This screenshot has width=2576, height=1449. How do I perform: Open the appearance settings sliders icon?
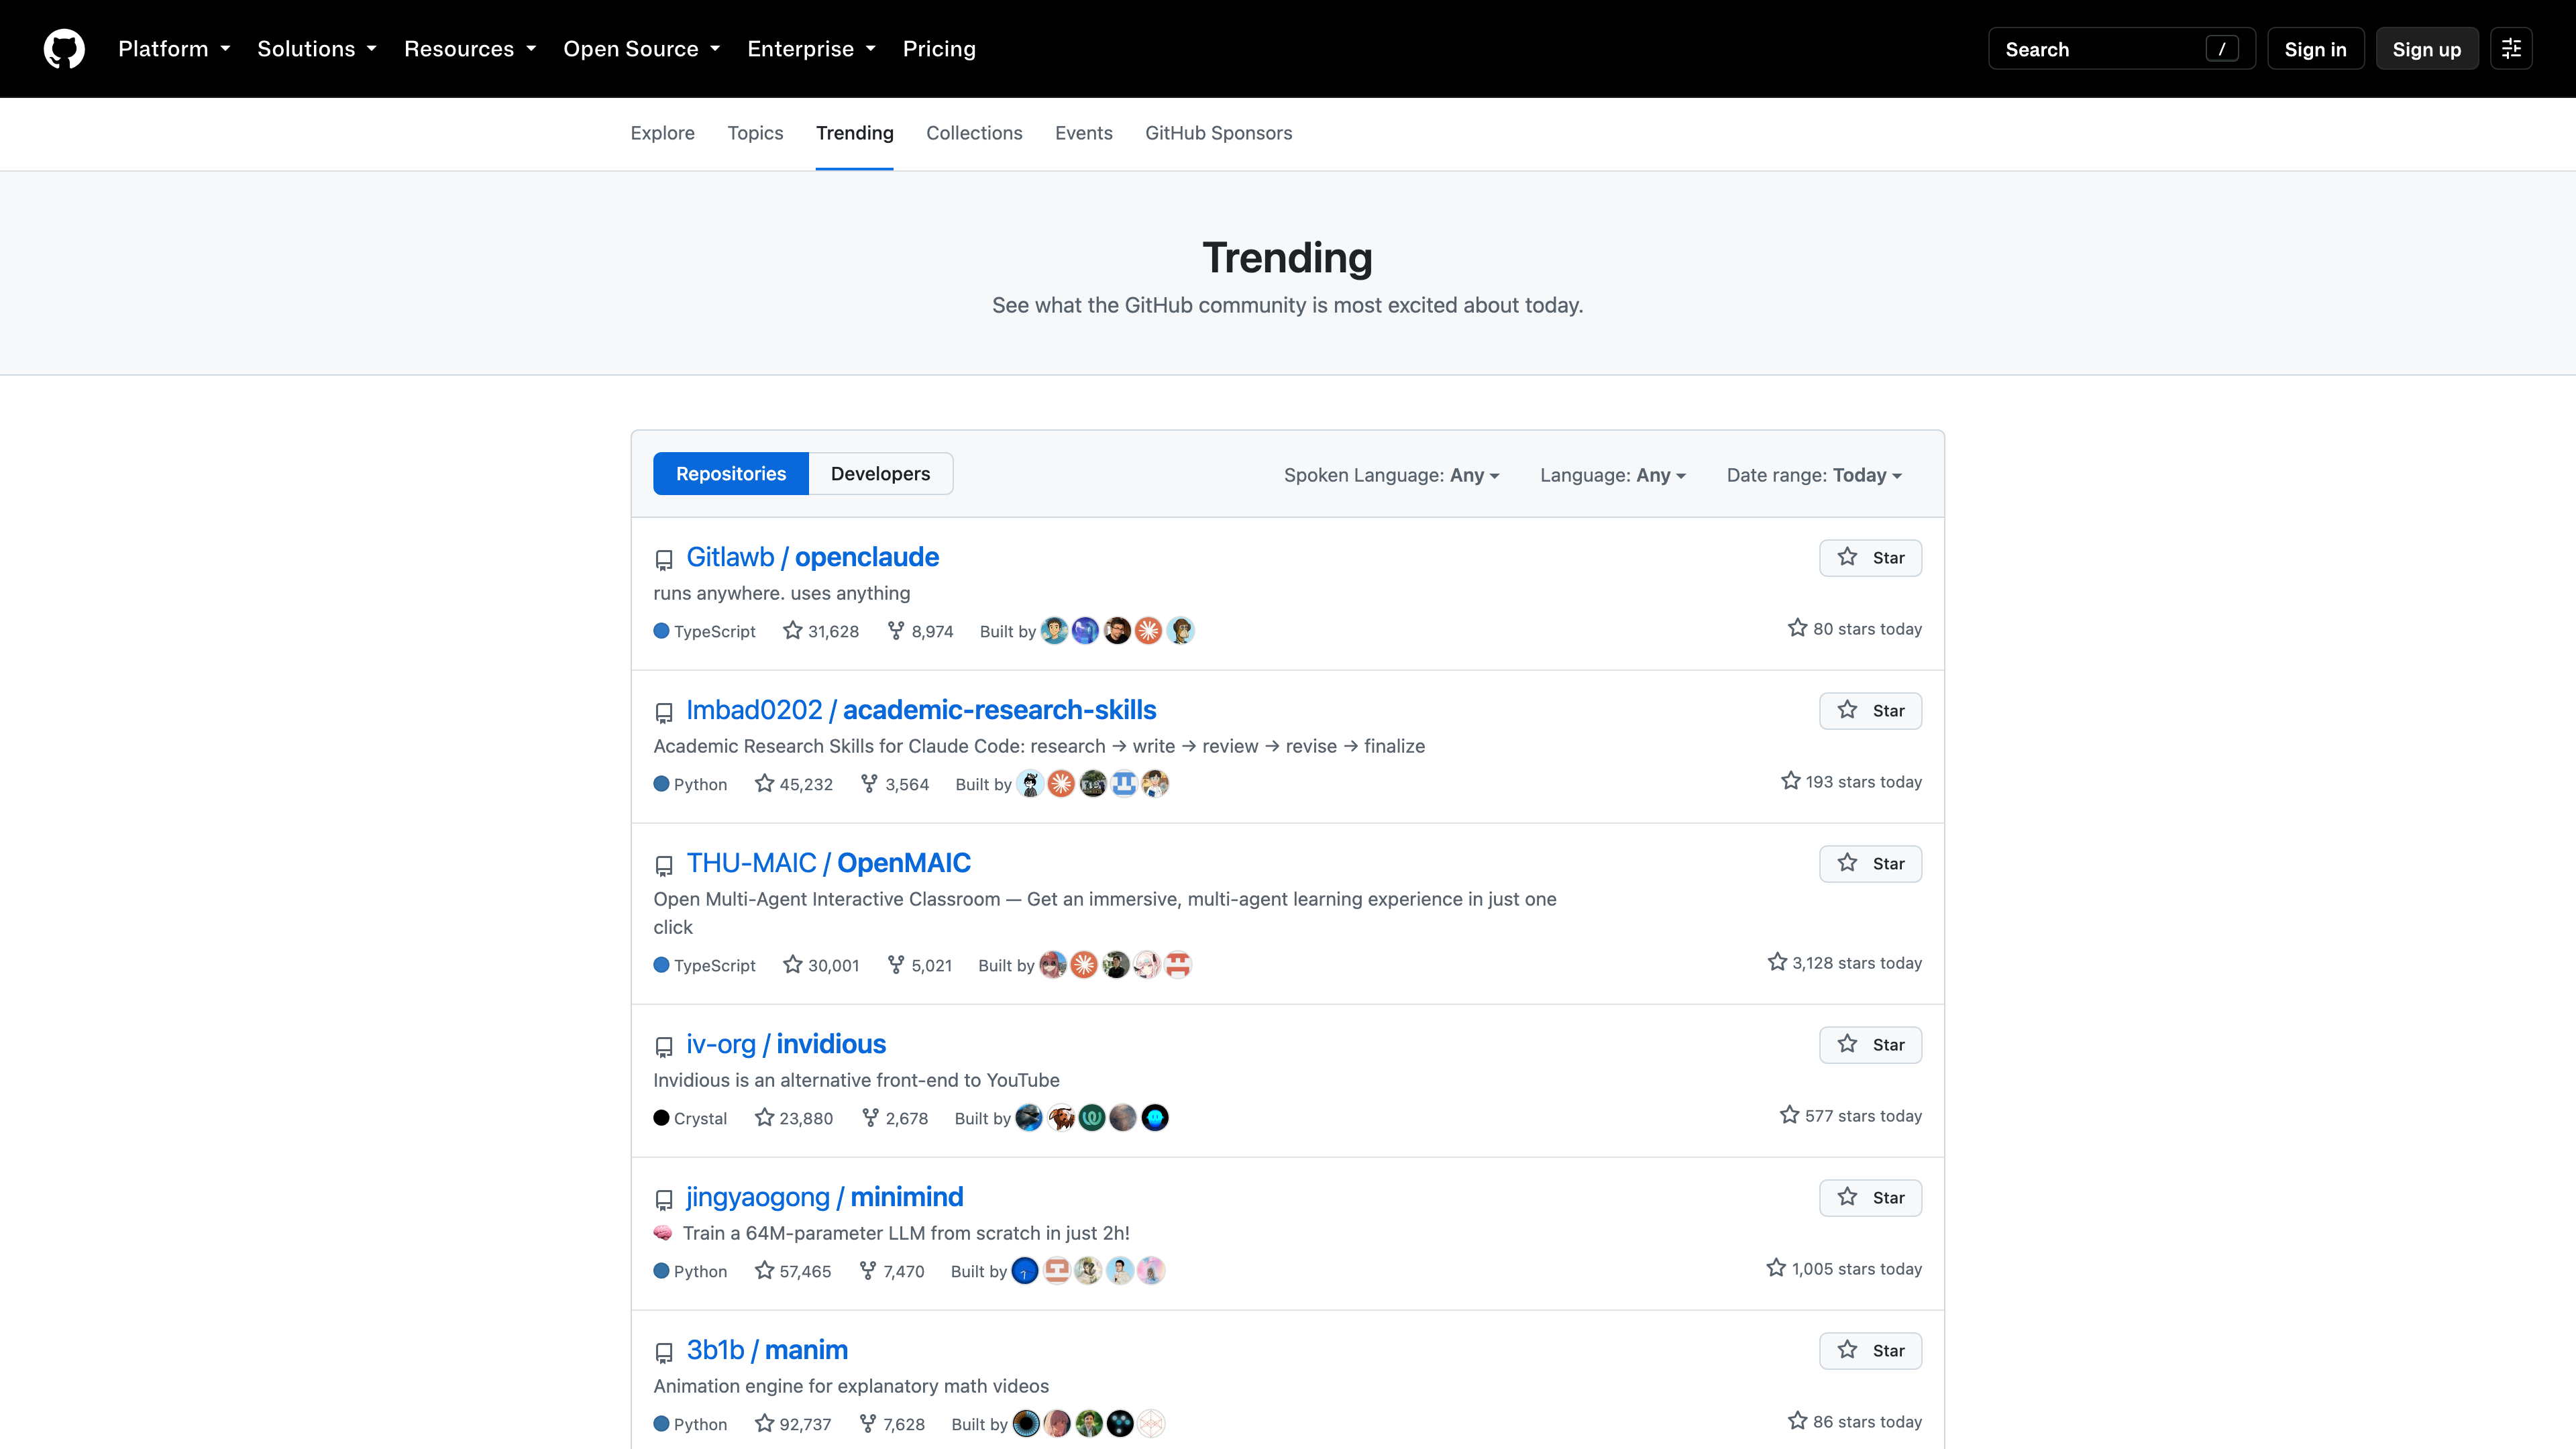pyautogui.click(x=2511, y=49)
